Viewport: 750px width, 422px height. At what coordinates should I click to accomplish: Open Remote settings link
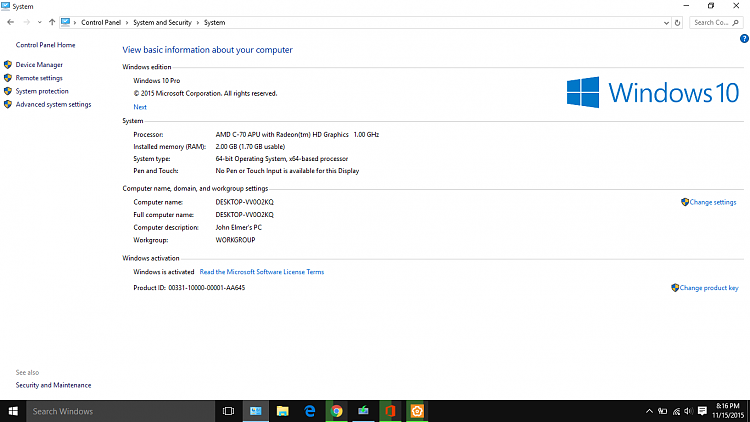(39, 78)
